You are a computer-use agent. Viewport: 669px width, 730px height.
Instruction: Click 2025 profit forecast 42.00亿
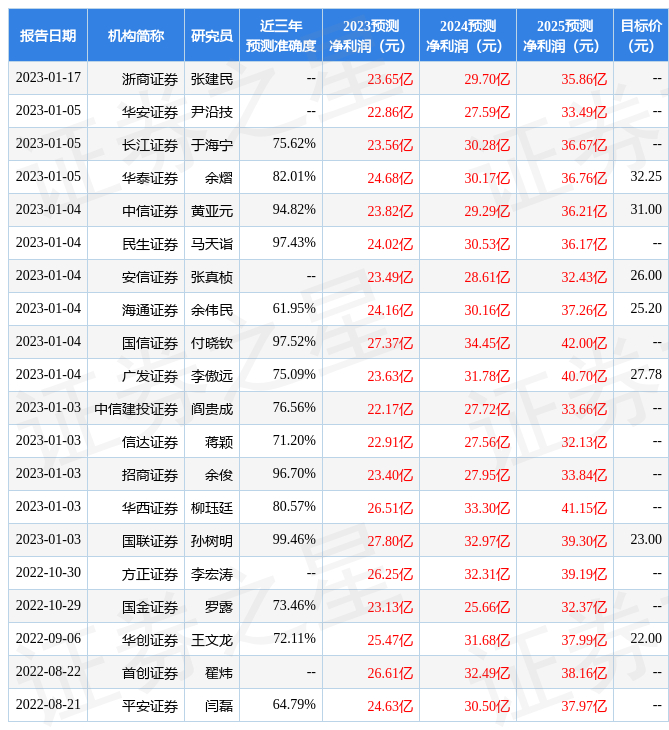coord(584,343)
